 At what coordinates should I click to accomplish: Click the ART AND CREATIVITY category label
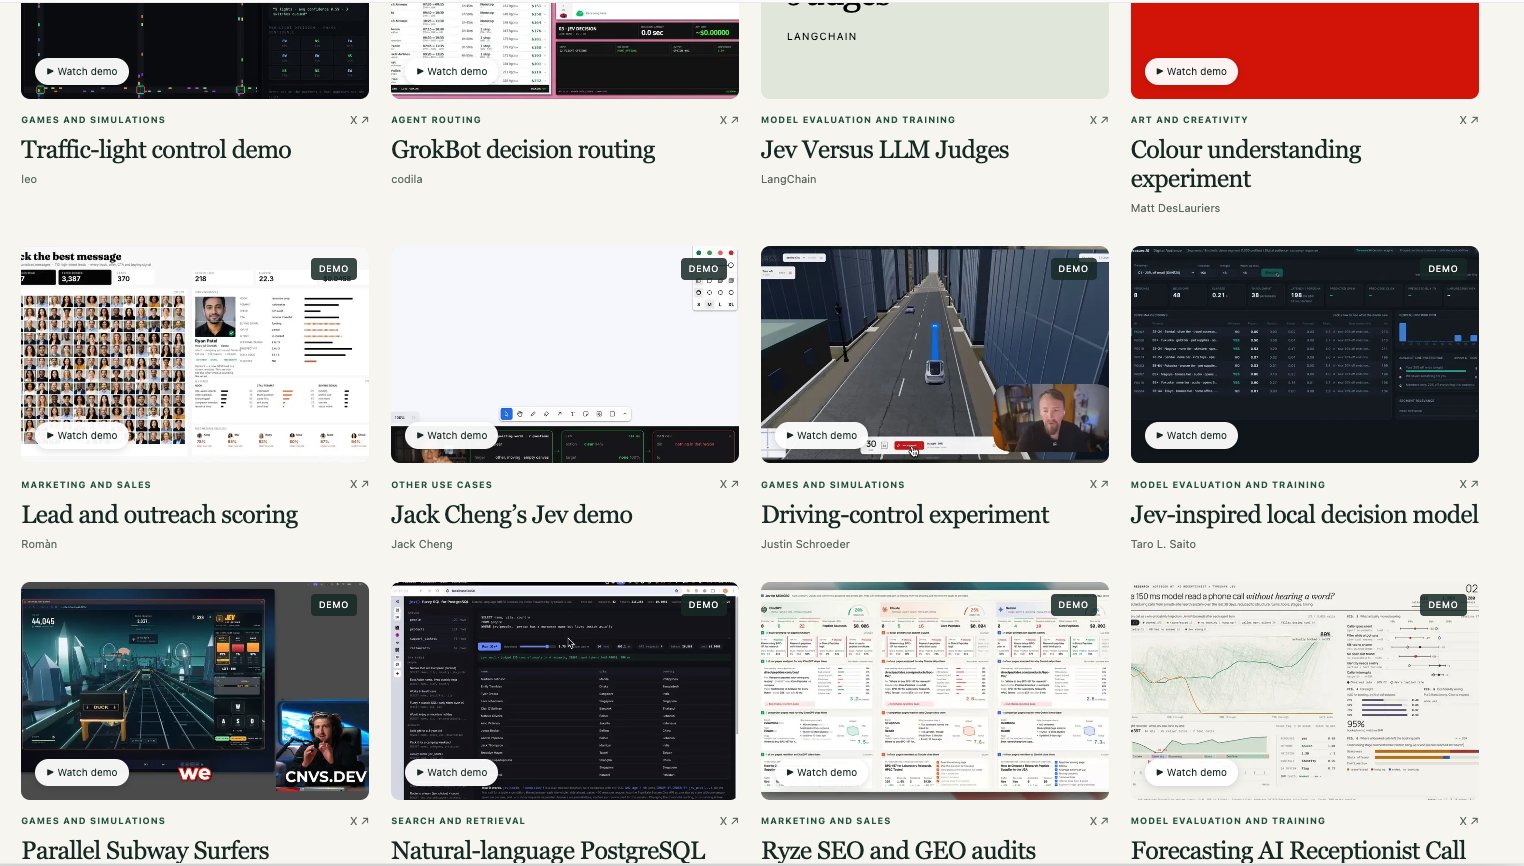pyautogui.click(x=1189, y=120)
